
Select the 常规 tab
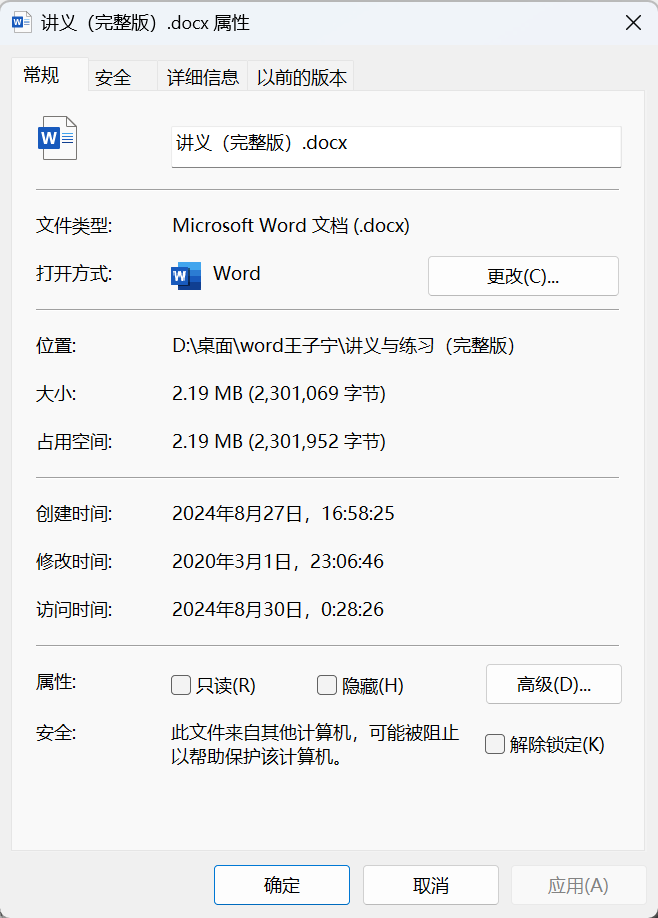tap(50, 75)
